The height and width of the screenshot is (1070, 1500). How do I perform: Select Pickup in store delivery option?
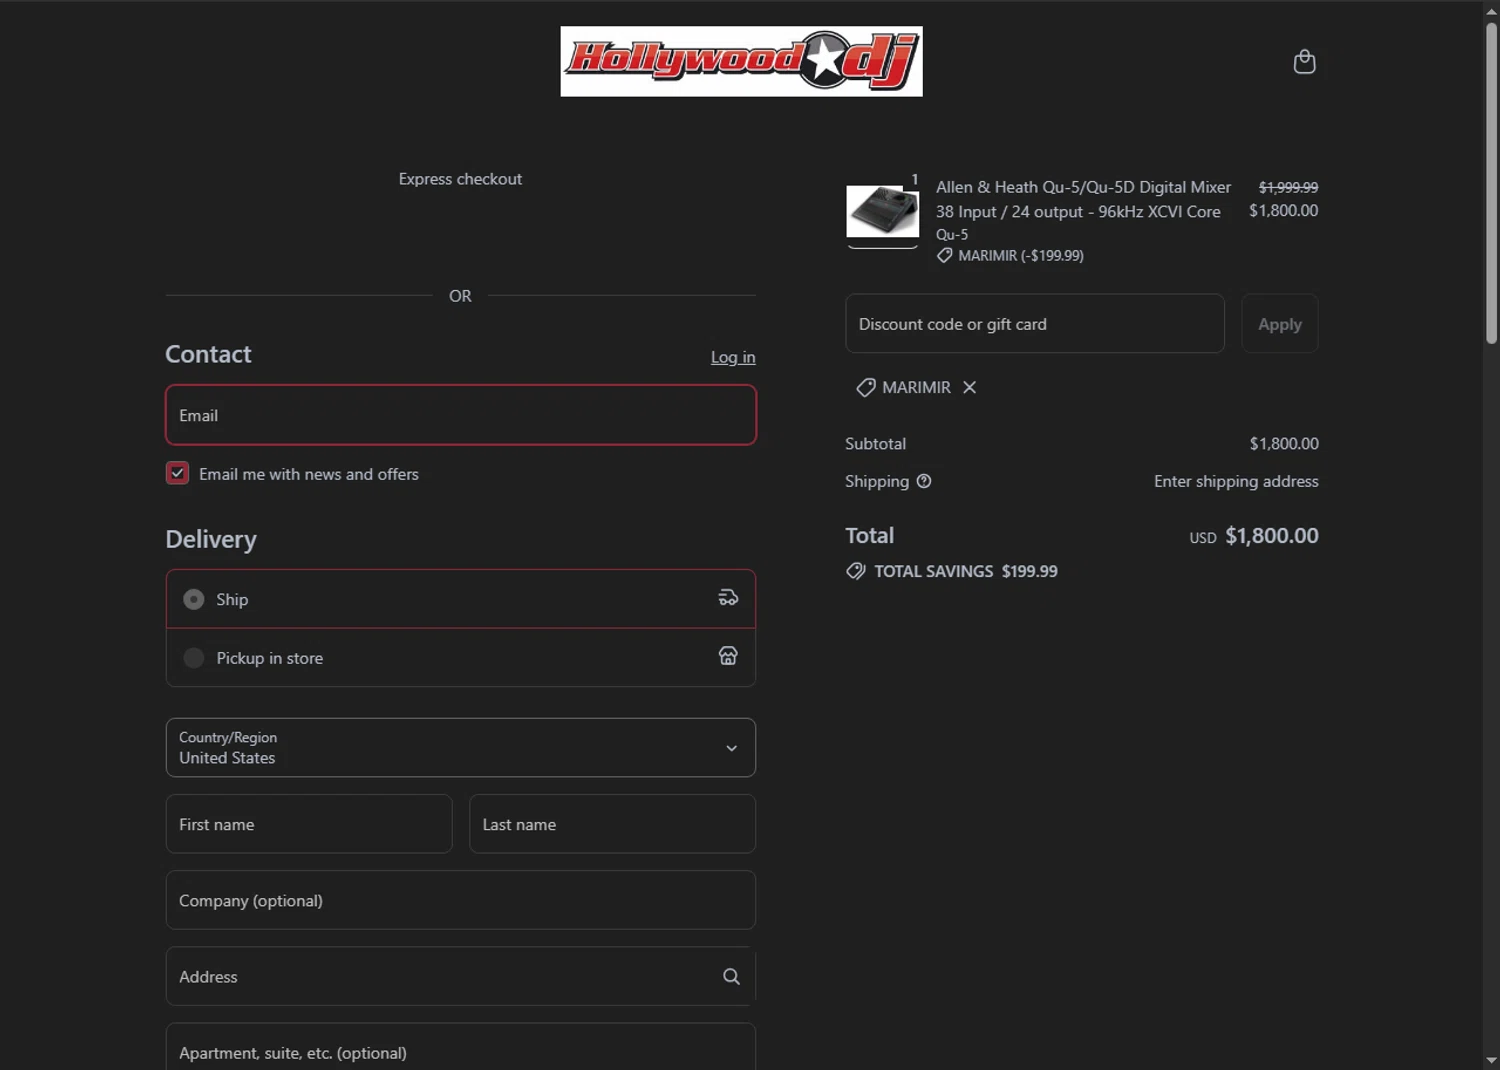point(460,657)
